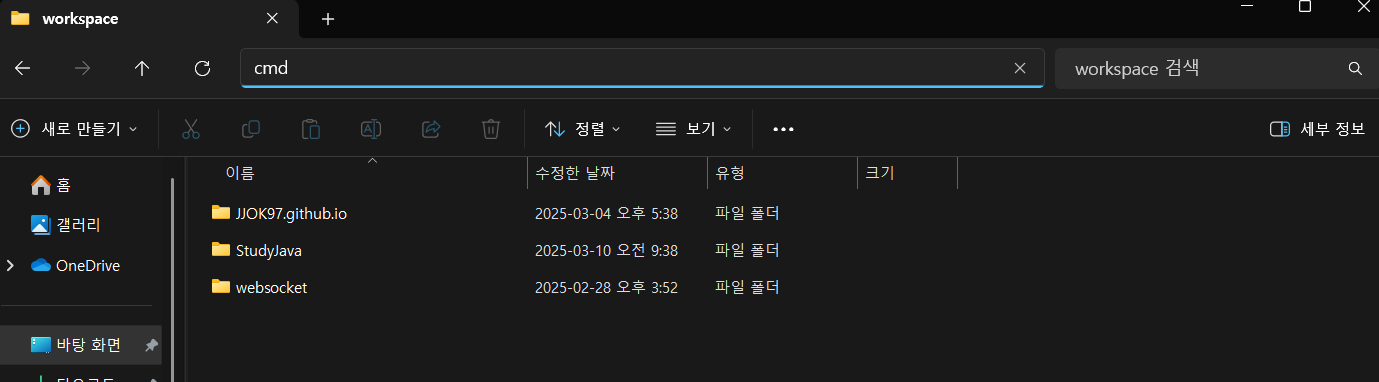The image size is (1379, 382).
Task: Open the three-dots more options menu
Action: pyautogui.click(x=783, y=129)
